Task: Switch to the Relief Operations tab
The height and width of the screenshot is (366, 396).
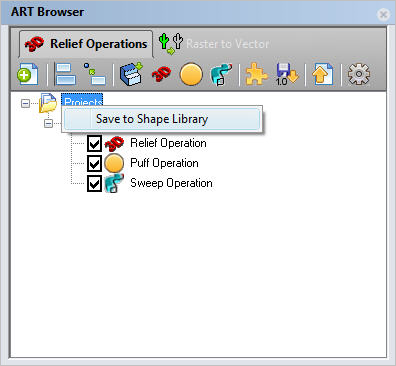Action: click(86, 44)
